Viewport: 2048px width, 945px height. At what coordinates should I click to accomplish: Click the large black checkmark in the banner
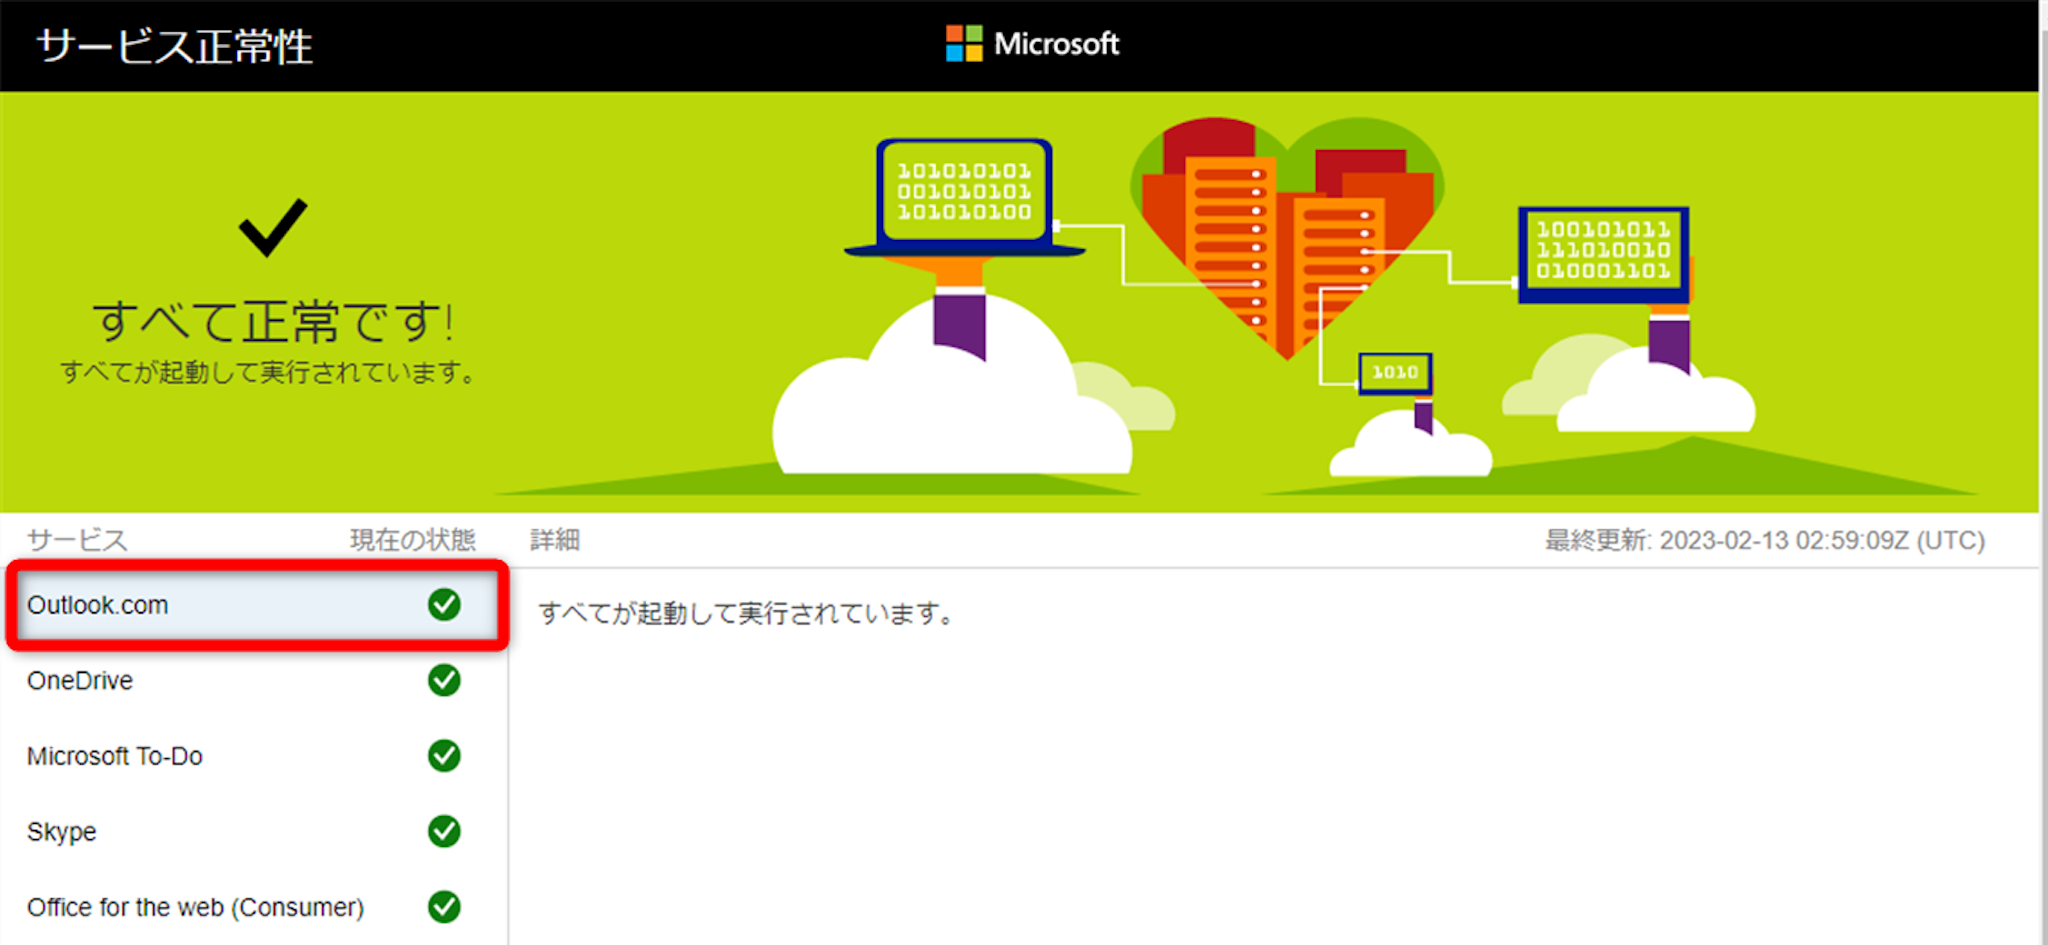click(x=273, y=227)
